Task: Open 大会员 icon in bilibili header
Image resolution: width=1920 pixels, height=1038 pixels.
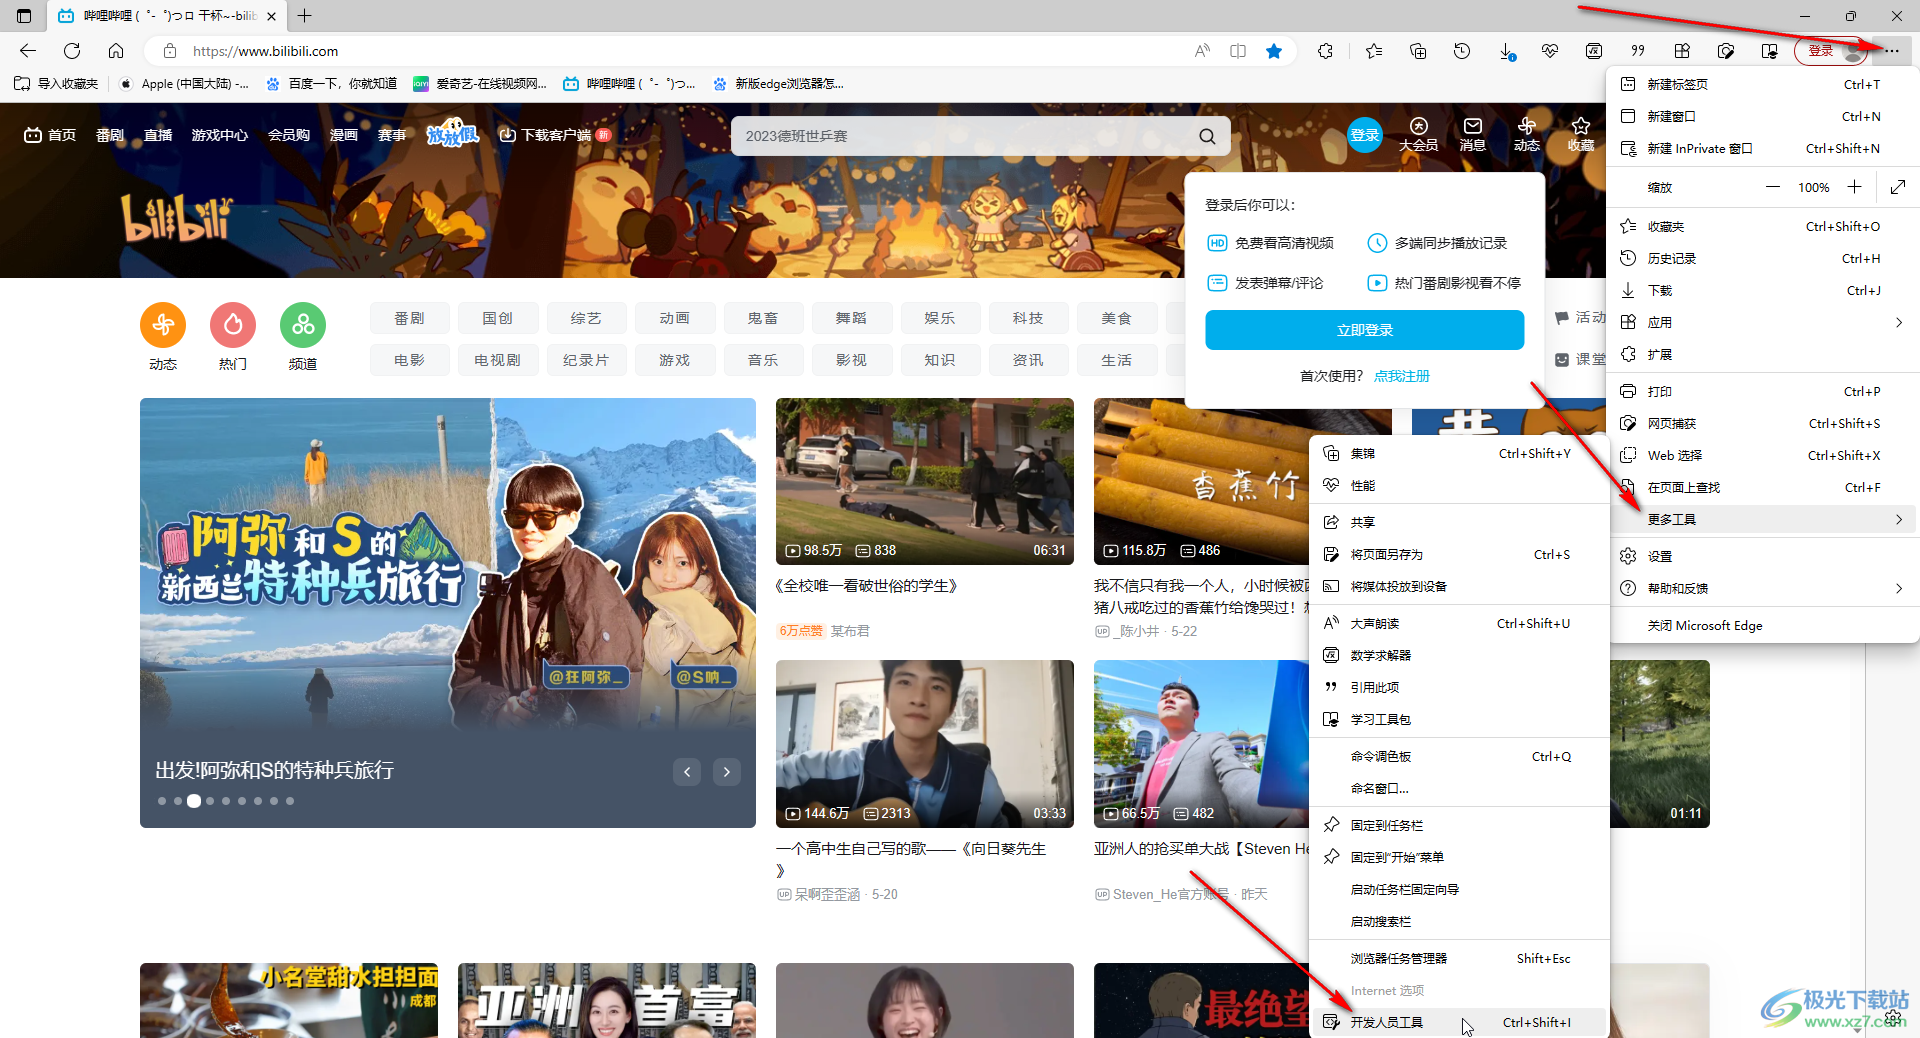Action: tap(1418, 134)
